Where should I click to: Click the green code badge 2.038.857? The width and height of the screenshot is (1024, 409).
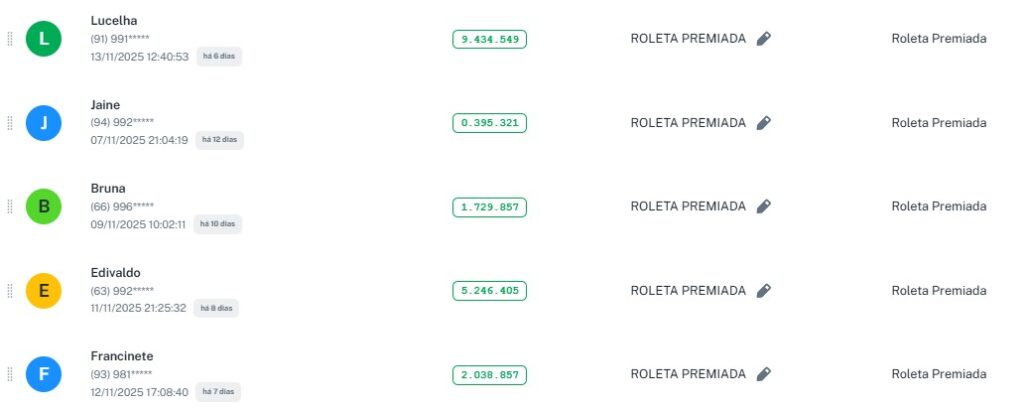(x=489, y=375)
